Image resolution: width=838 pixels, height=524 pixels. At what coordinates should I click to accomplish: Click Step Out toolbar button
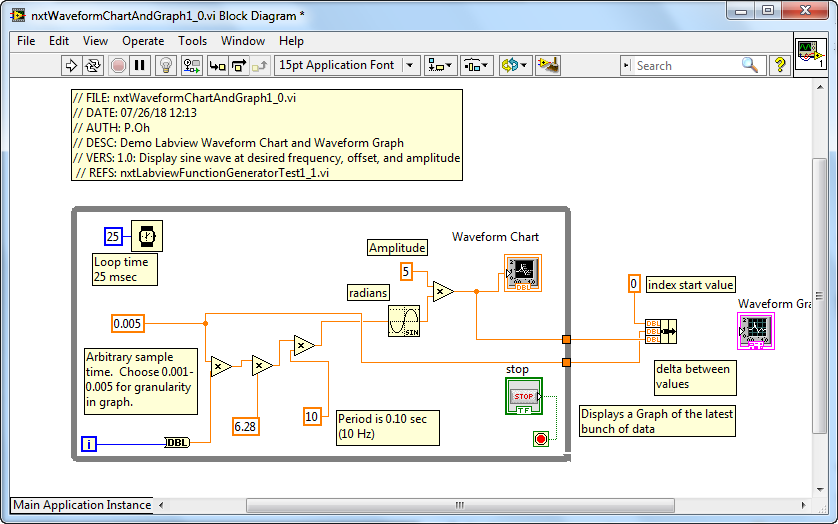[x=260, y=66]
